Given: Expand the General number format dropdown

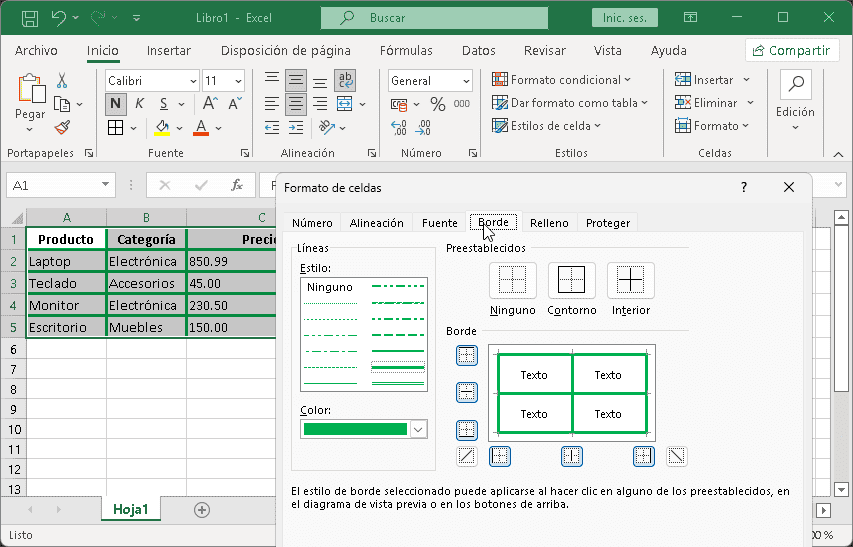Looking at the screenshot, I should point(466,81).
